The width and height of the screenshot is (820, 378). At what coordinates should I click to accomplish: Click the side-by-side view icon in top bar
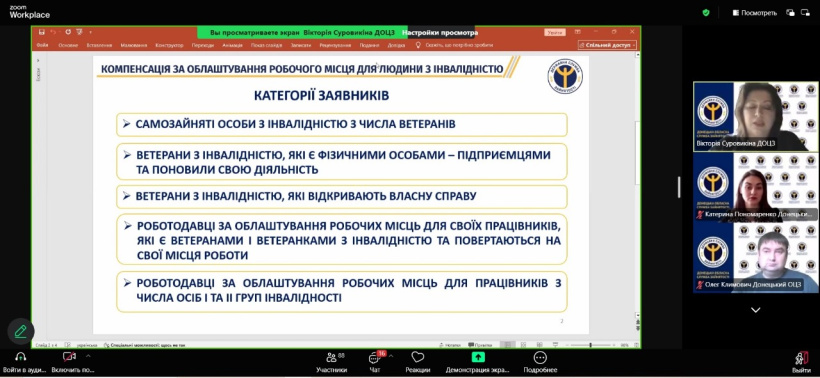click(790, 13)
